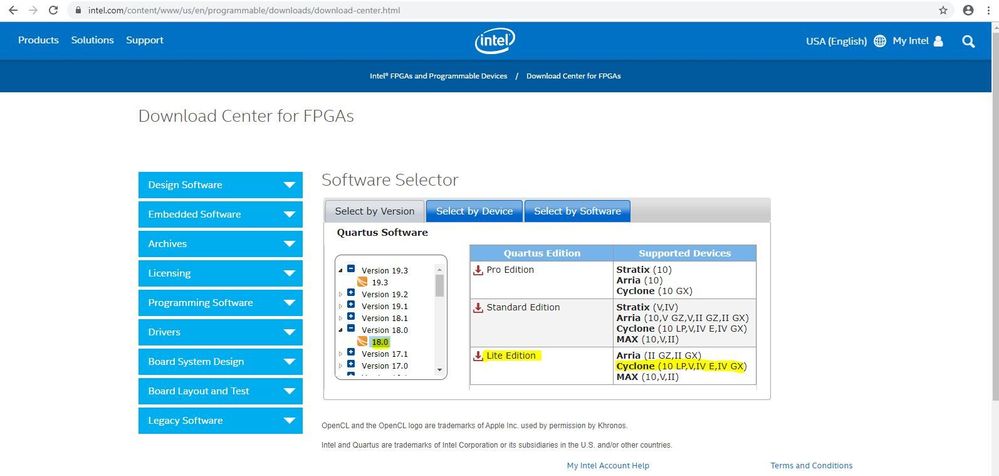Expand the Legacy Software sidebar section
The image size is (999, 476).
click(x=220, y=421)
